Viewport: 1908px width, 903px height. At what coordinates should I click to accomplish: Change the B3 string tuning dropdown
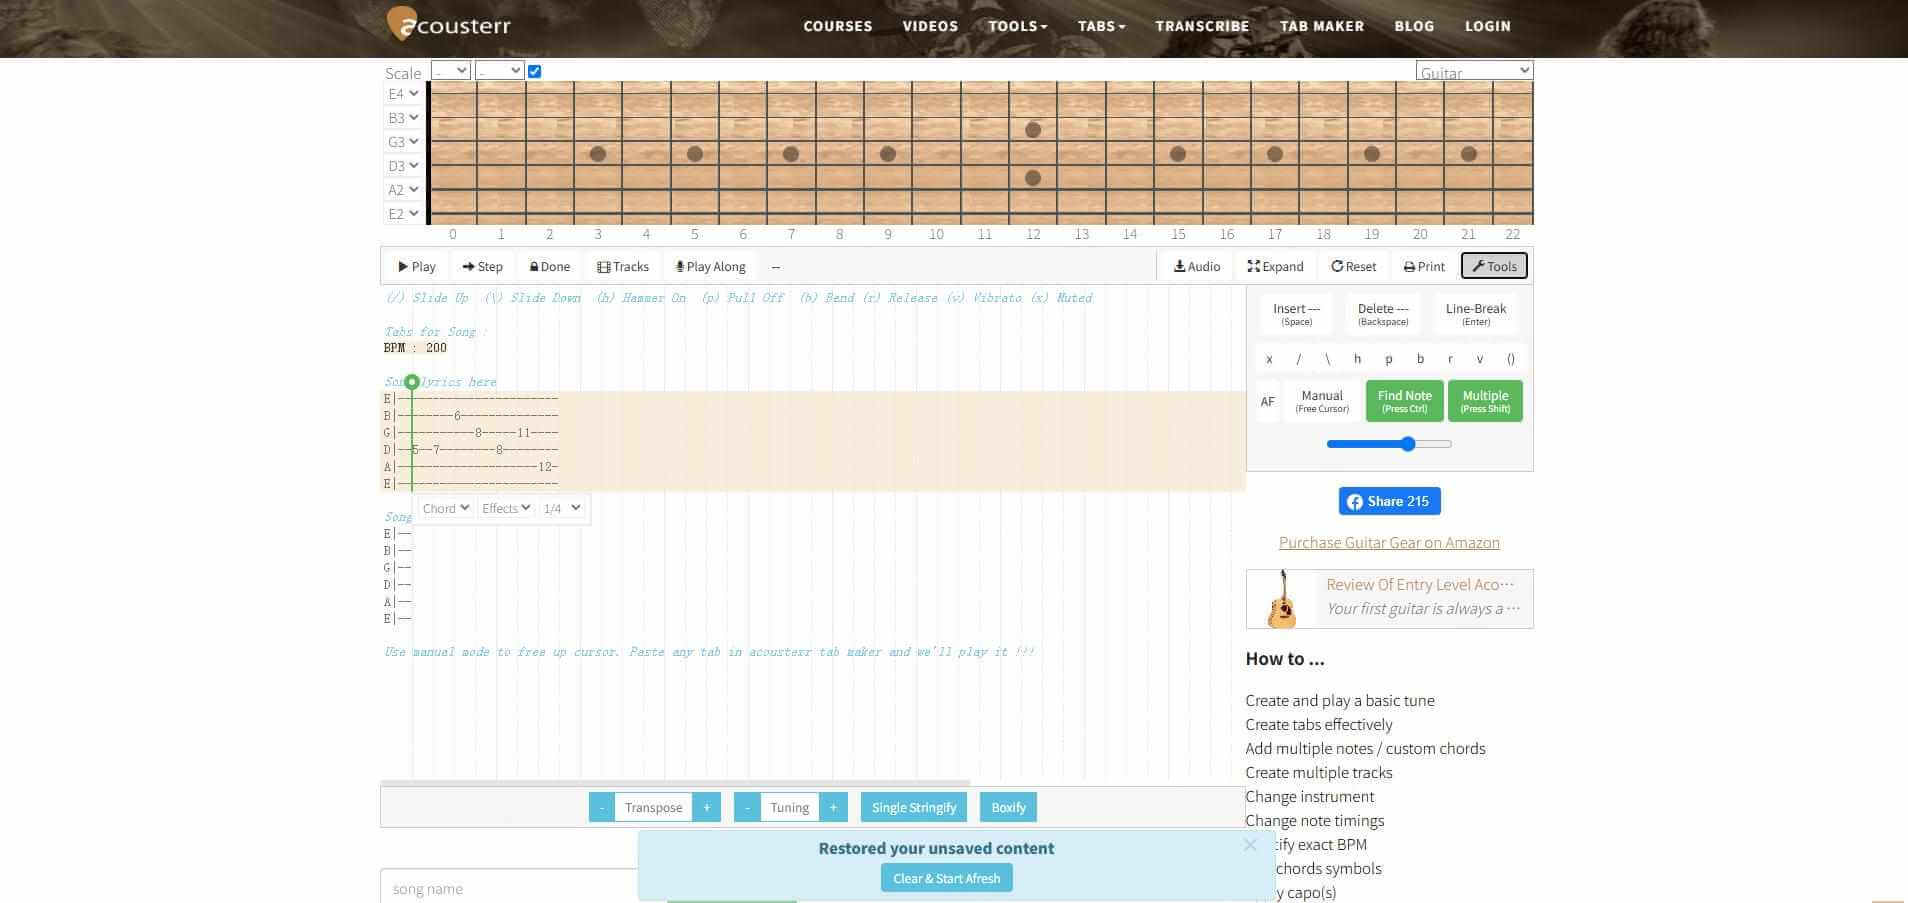(x=403, y=118)
